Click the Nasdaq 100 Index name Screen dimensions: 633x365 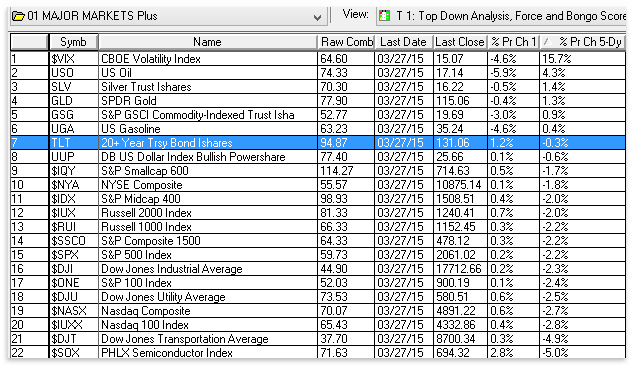145,325
